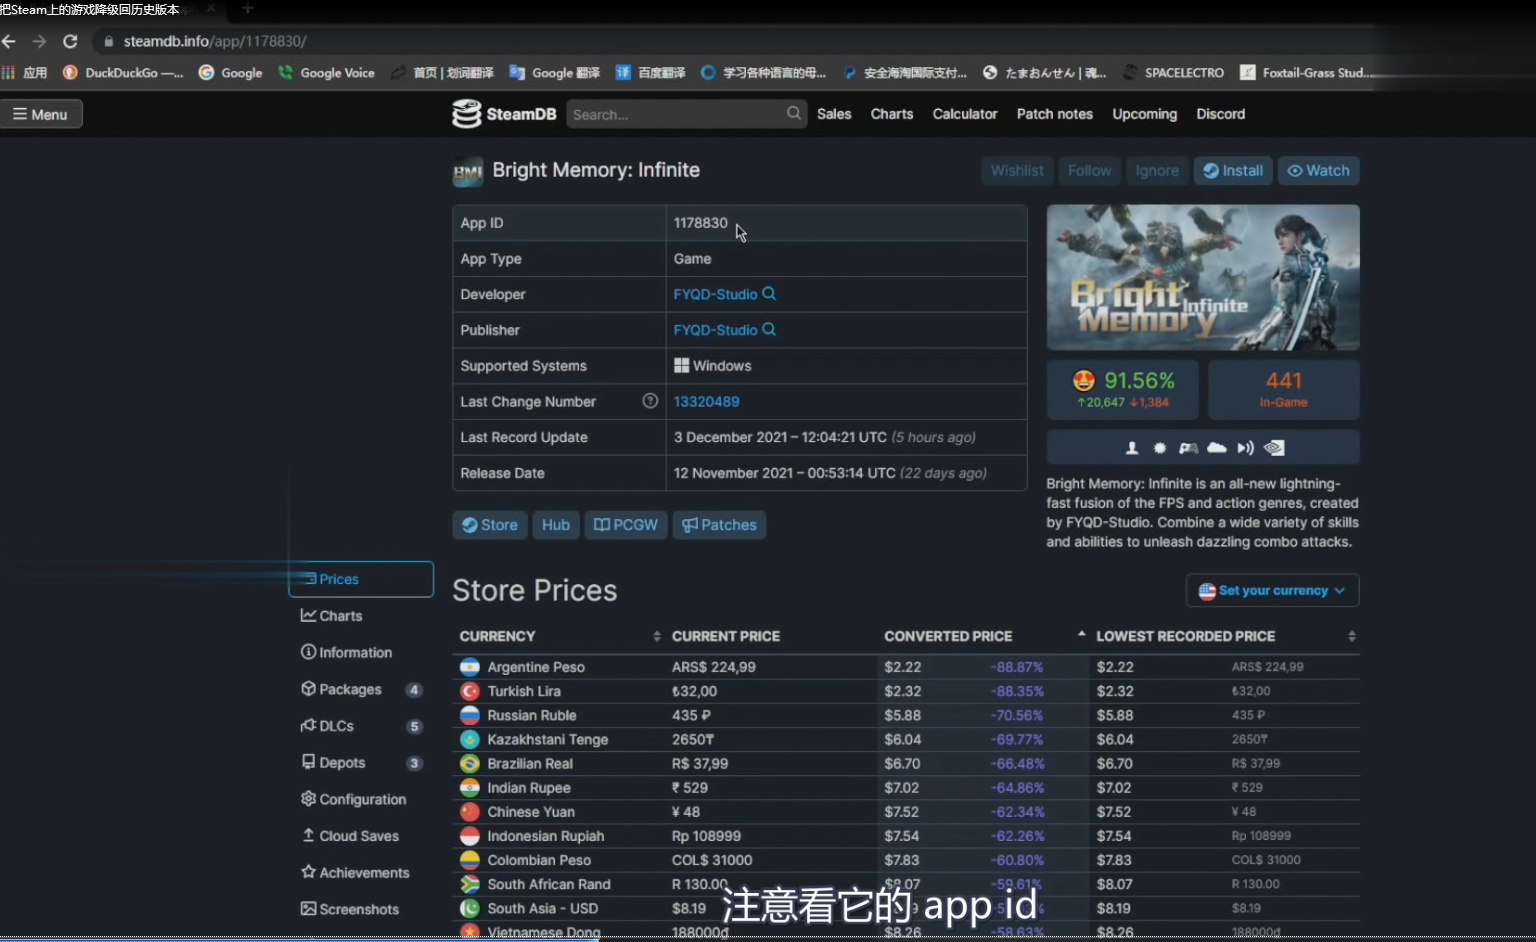Sort by the Currency column header
Viewport: 1536px width, 942px height.
pyautogui.click(x=558, y=636)
